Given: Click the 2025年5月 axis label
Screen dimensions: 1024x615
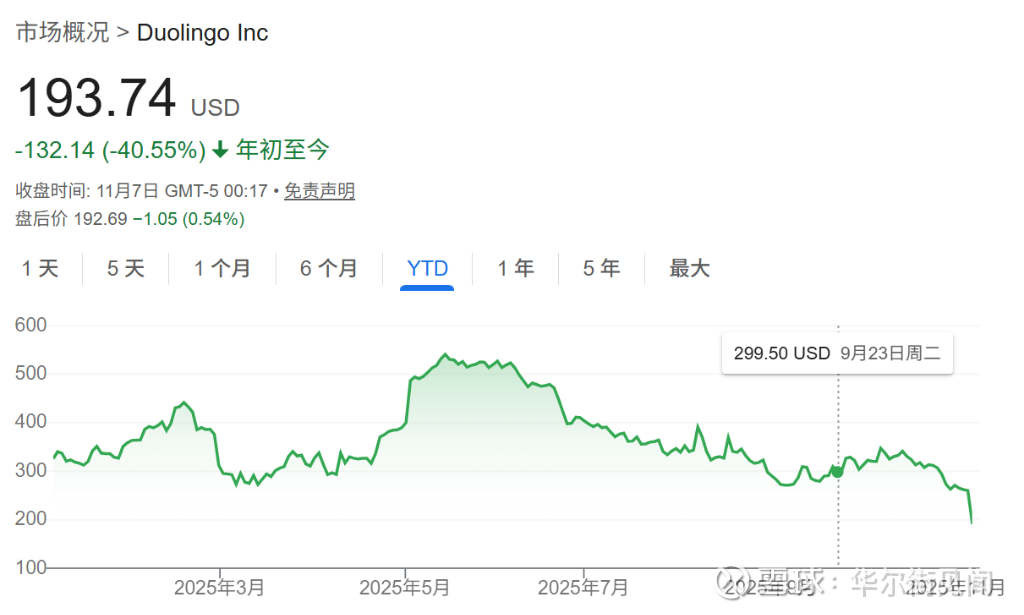Looking at the screenshot, I should point(405,587).
